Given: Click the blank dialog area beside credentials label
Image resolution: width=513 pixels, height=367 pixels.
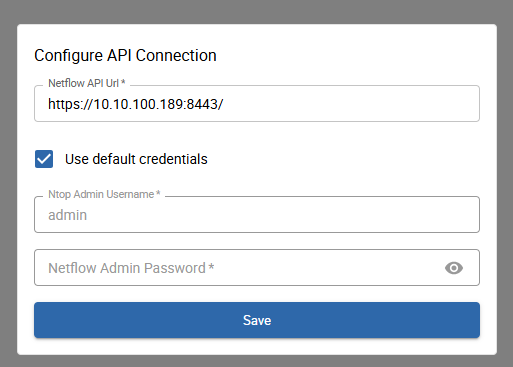Looking at the screenshot, I should (x=343, y=159).
